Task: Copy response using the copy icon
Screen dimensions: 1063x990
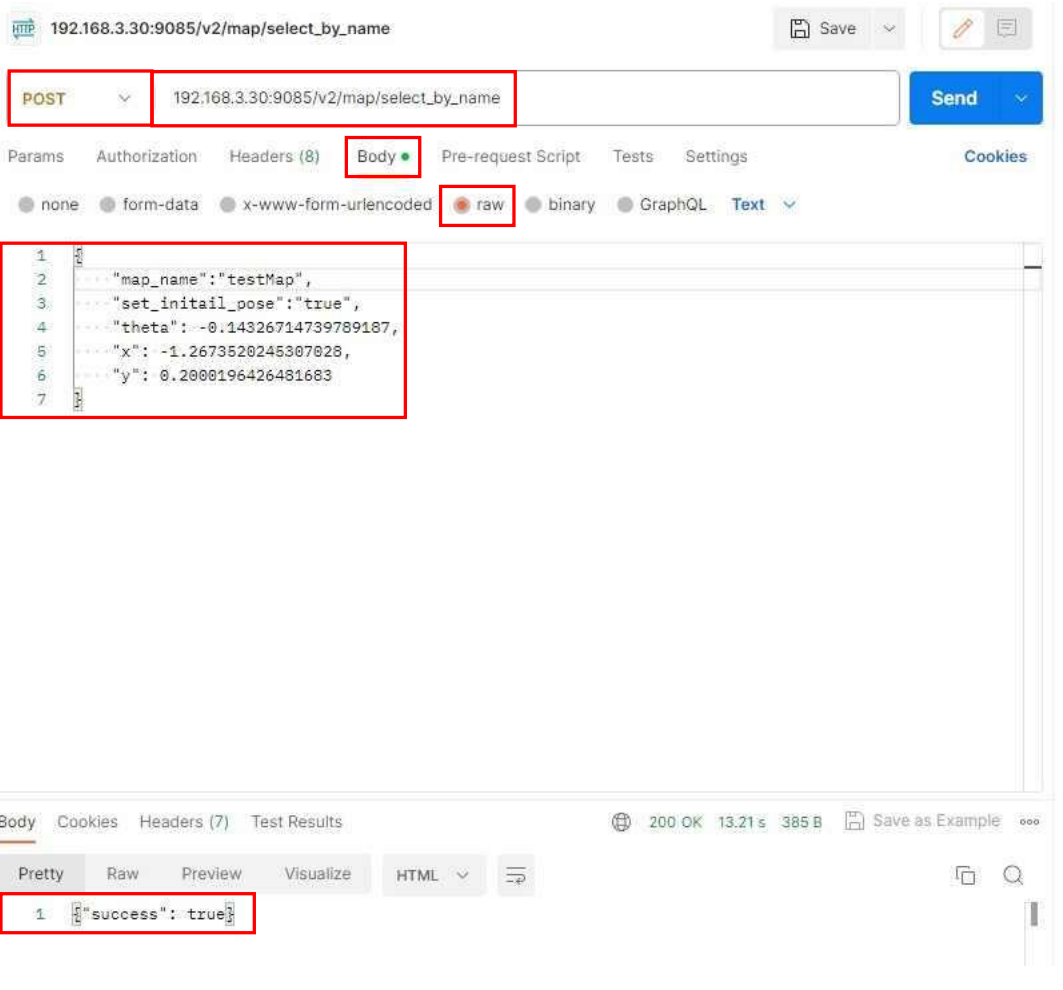Action: pos(965,876)
